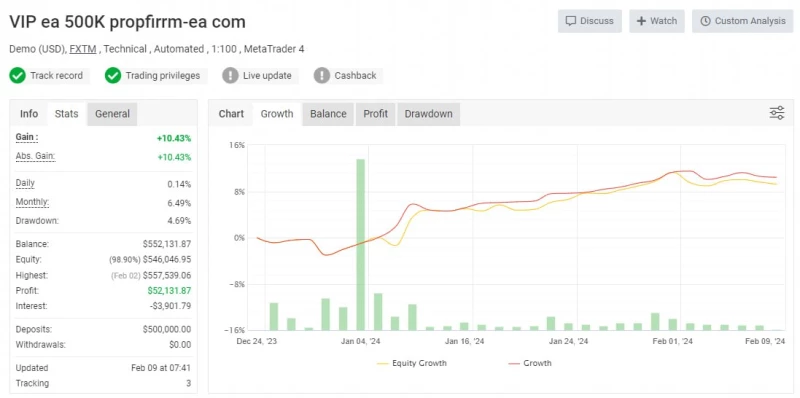The image size is (800, 398).
Task: Click the Cashback exclamation icon
Action: [x=321, y=76]
